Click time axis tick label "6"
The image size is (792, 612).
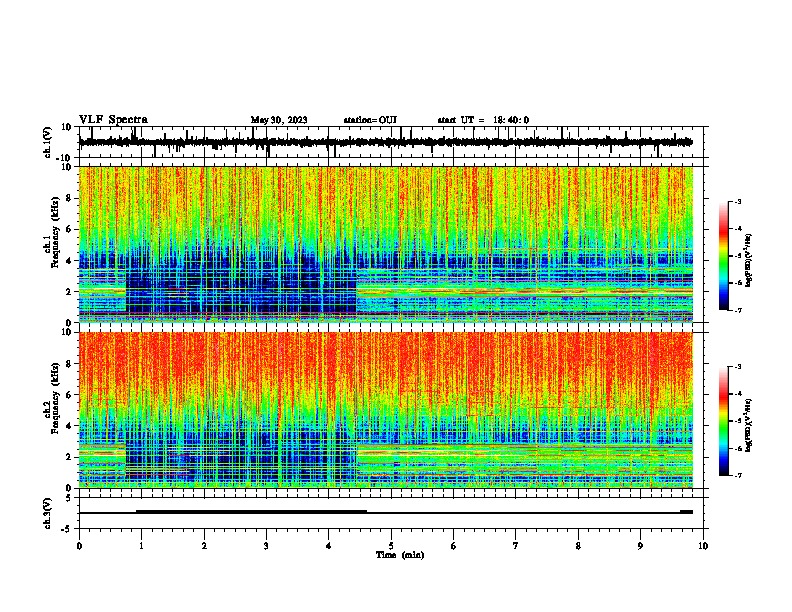tap(453, 546)
